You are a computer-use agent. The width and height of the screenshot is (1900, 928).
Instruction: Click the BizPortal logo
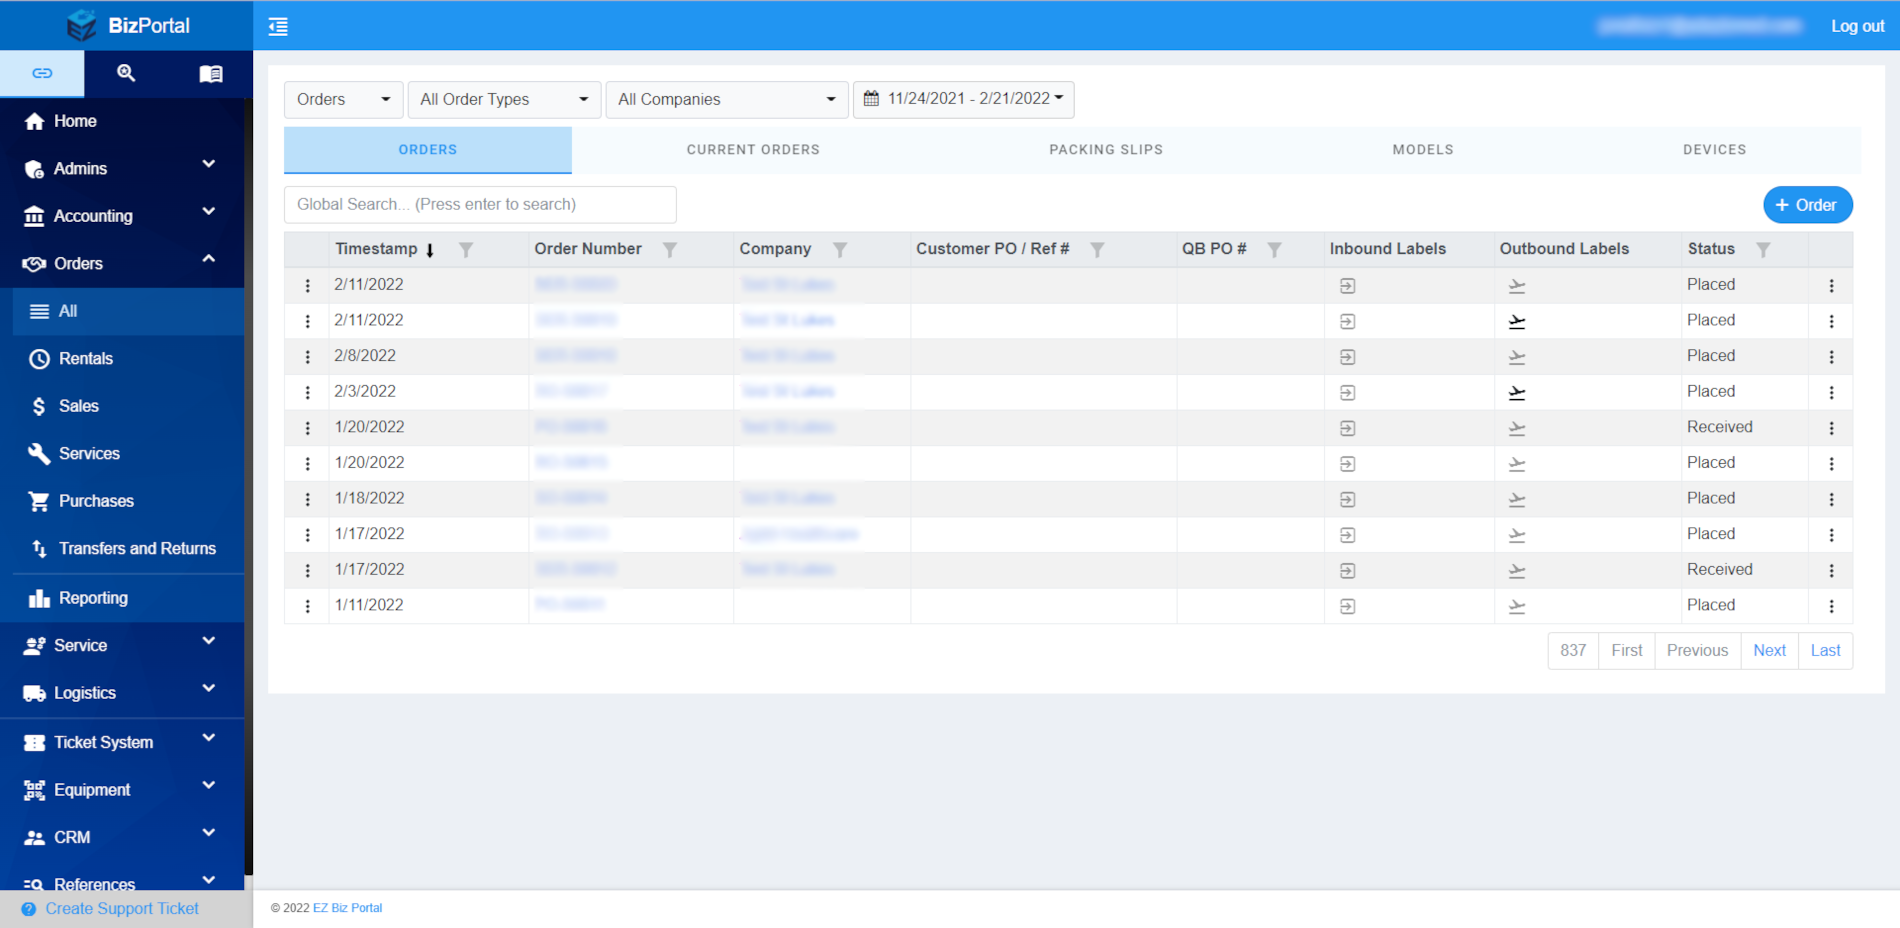coord(127,25)
